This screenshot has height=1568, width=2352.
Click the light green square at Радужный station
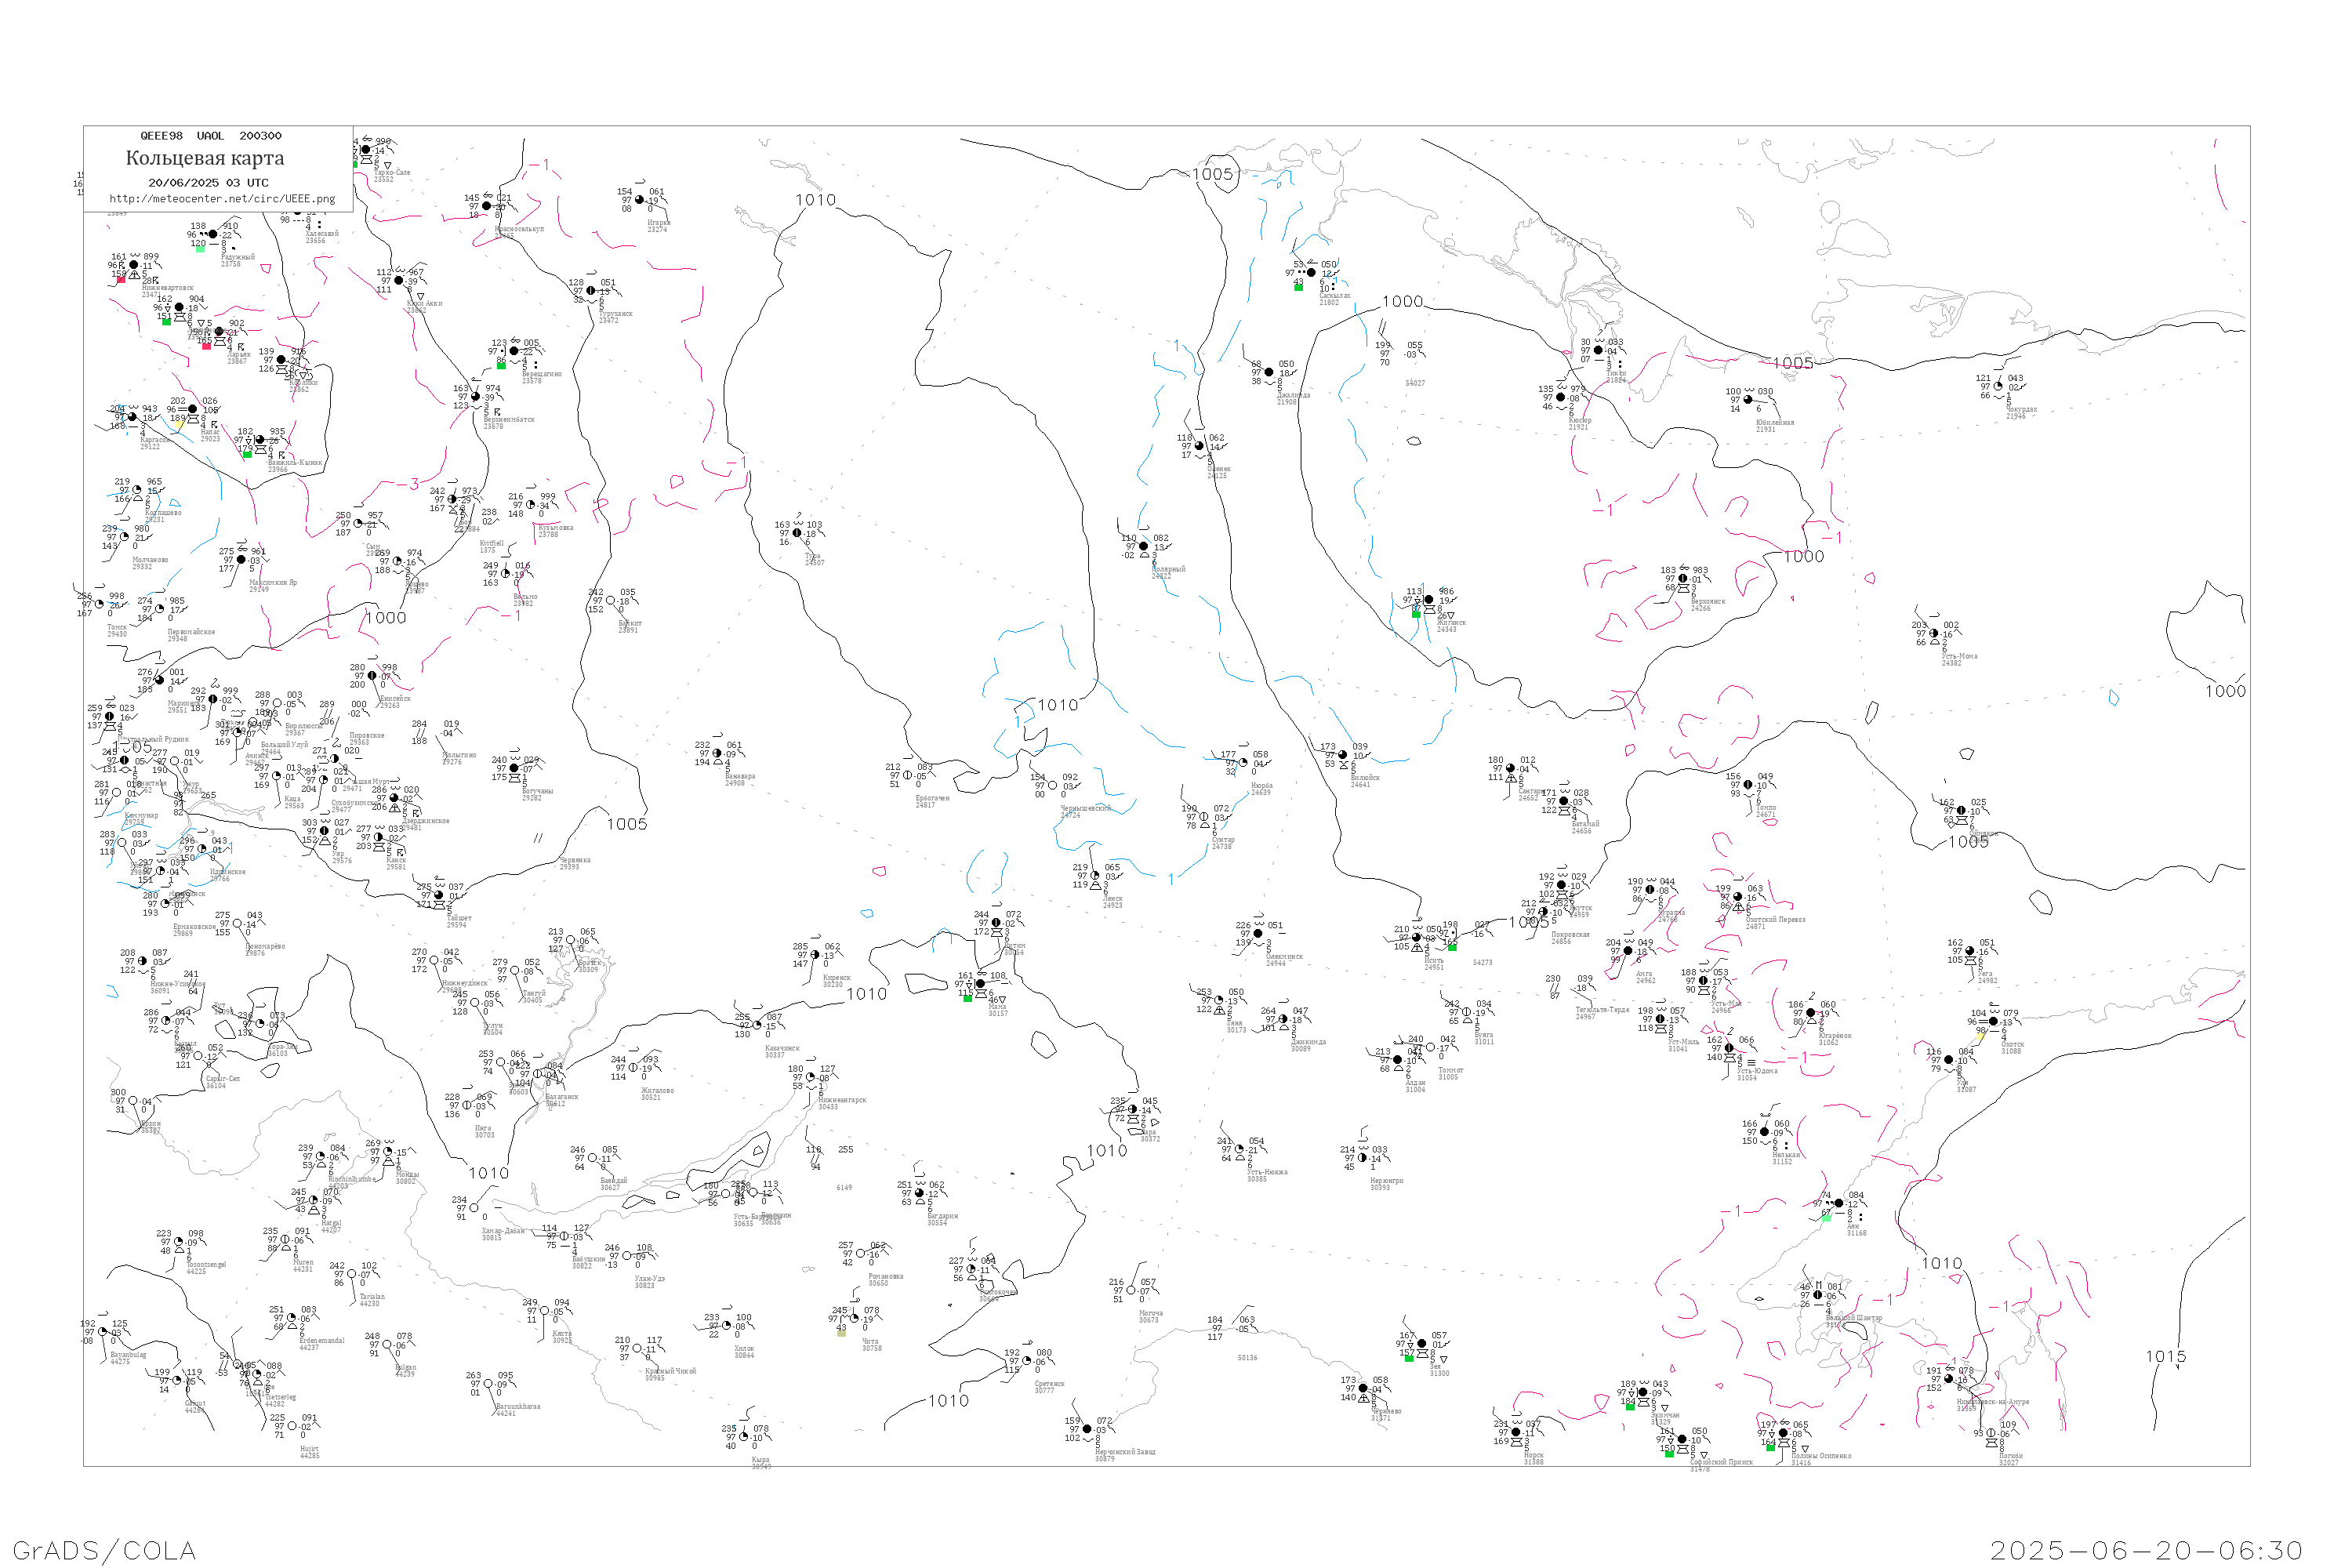pyautogui.click(x=200, y=249)
